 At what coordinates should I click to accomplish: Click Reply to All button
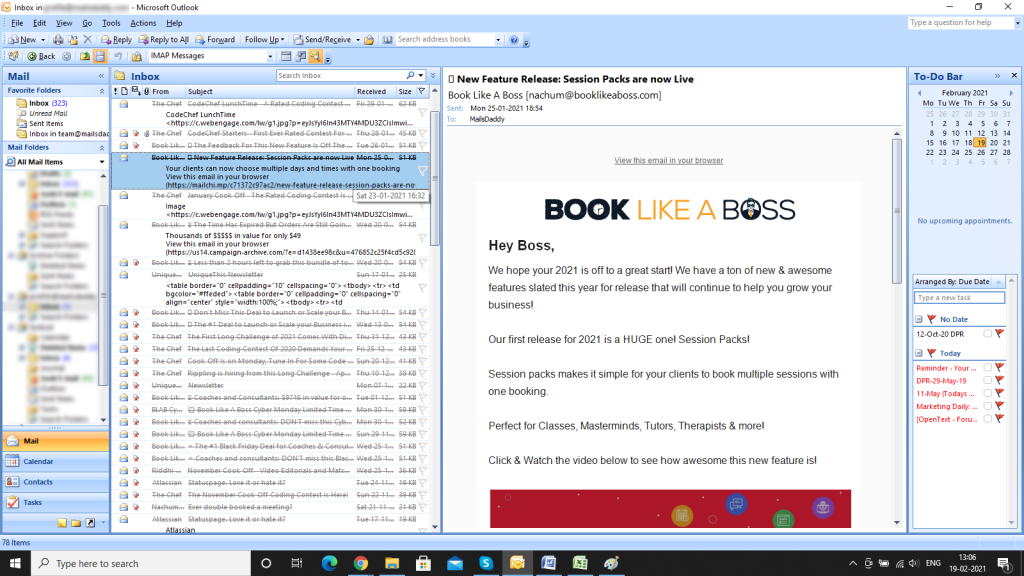click(163, 40)
